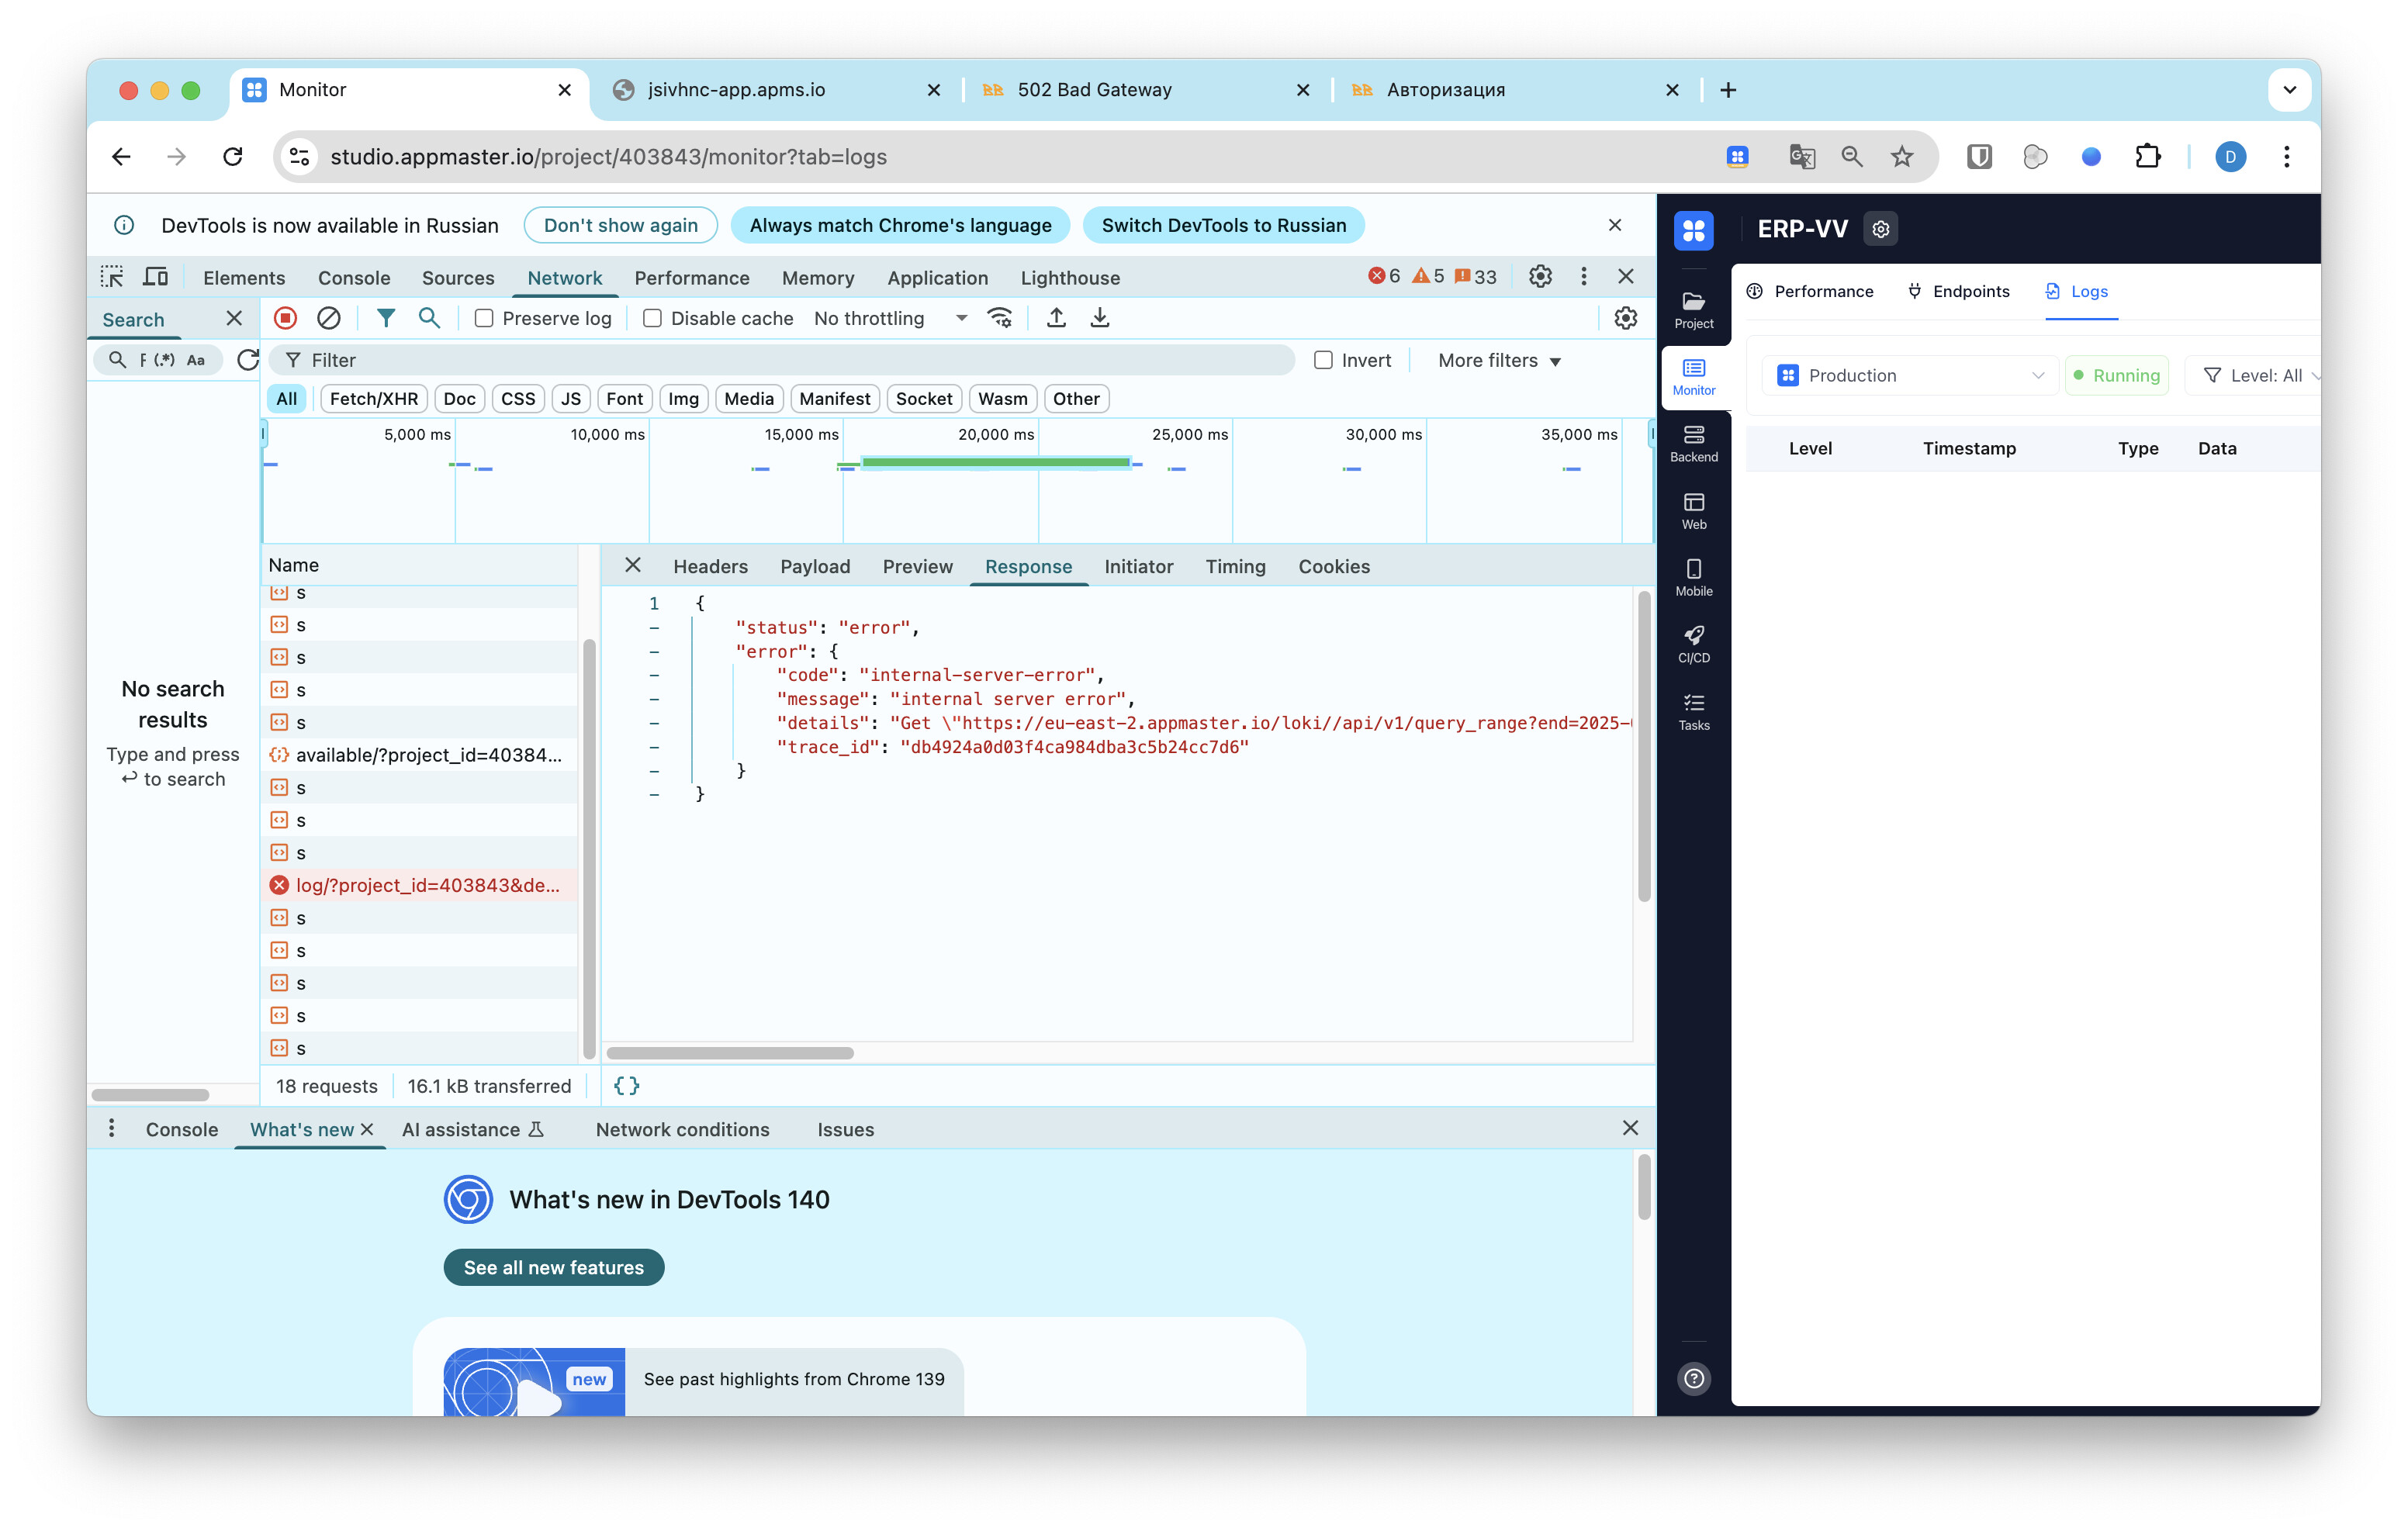The height and width of the screenshot is (1531, 2408).
Task: Expand More filters menu
Action: (x=1499, y=360)
